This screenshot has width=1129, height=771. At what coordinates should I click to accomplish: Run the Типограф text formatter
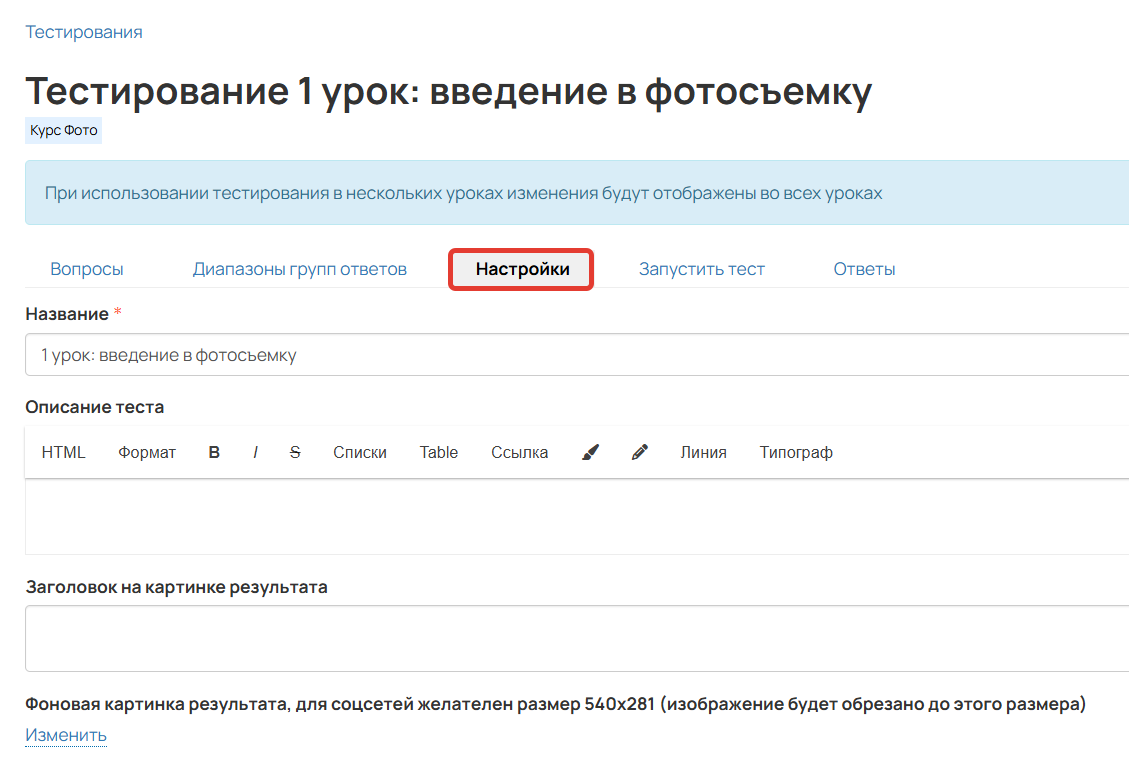tap(796, 452)
